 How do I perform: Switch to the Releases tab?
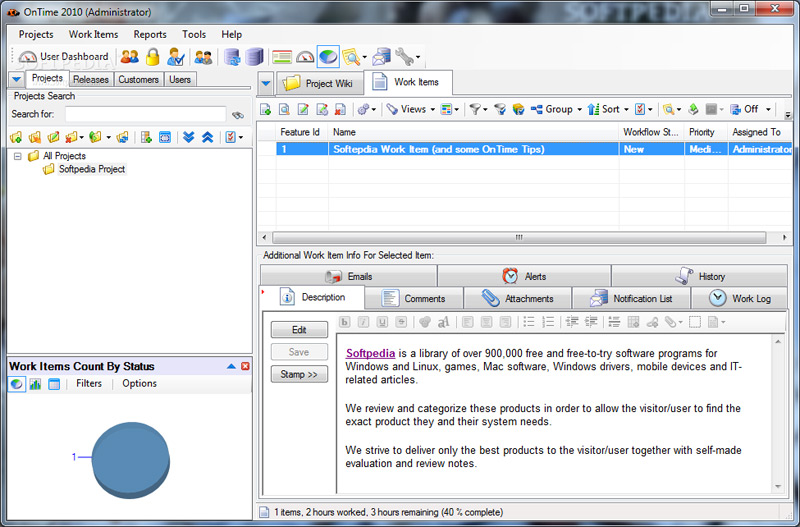[x=91, y=80]
